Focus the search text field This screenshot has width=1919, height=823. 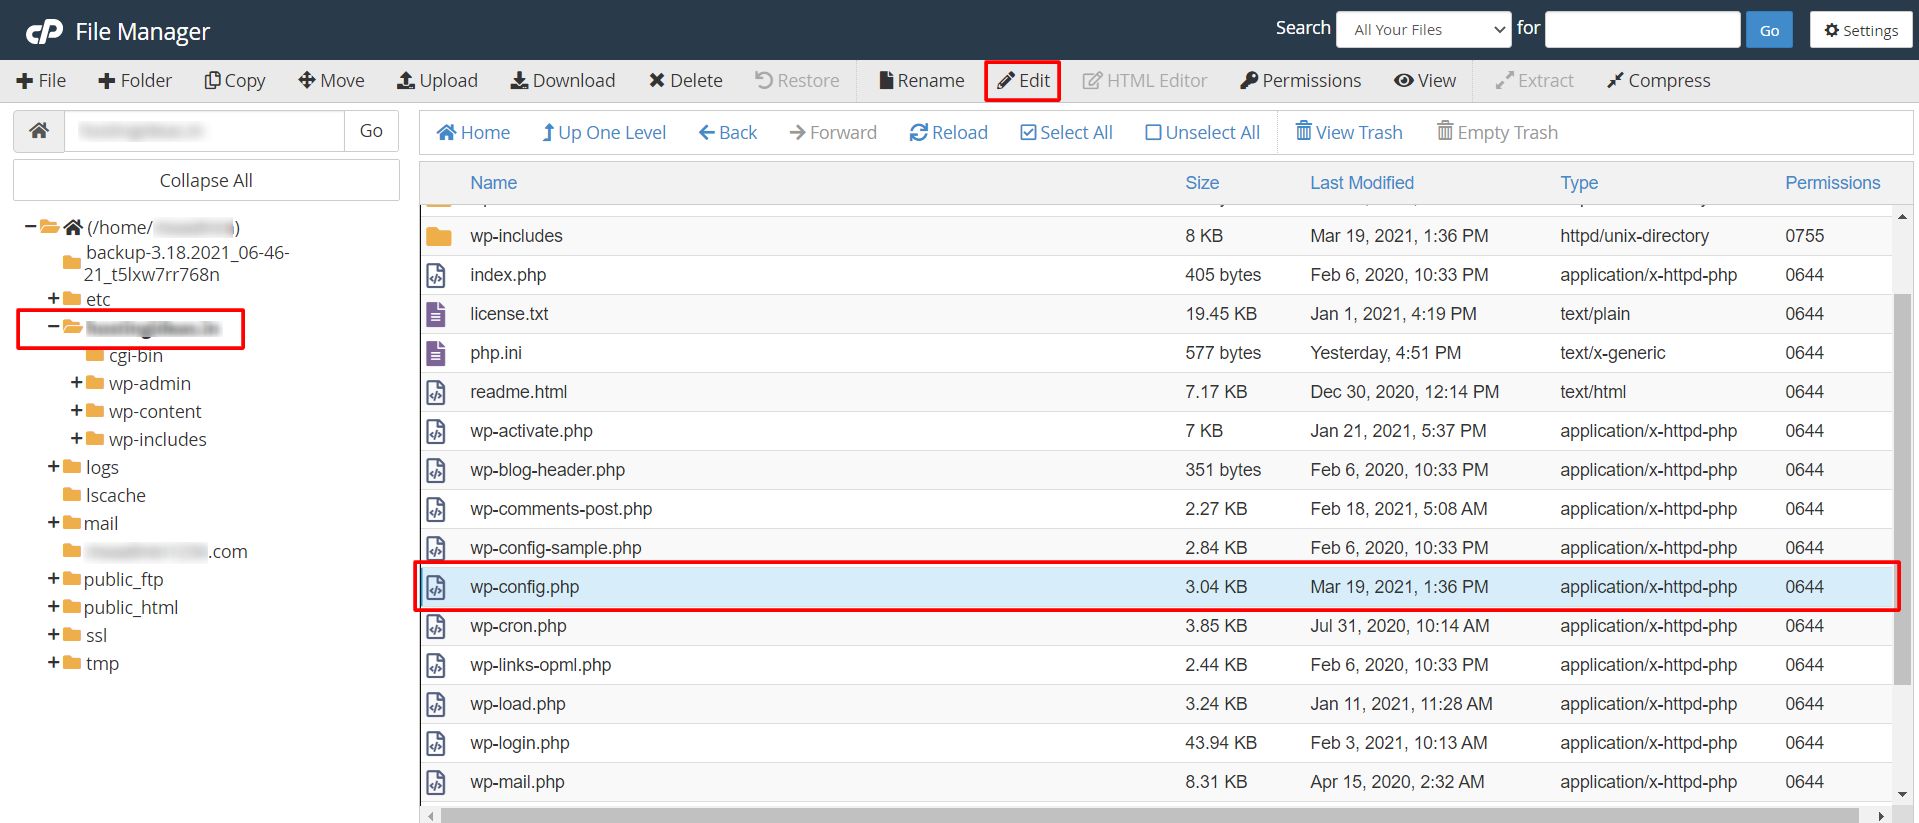pyautogui.click(x=1643, y=30)
